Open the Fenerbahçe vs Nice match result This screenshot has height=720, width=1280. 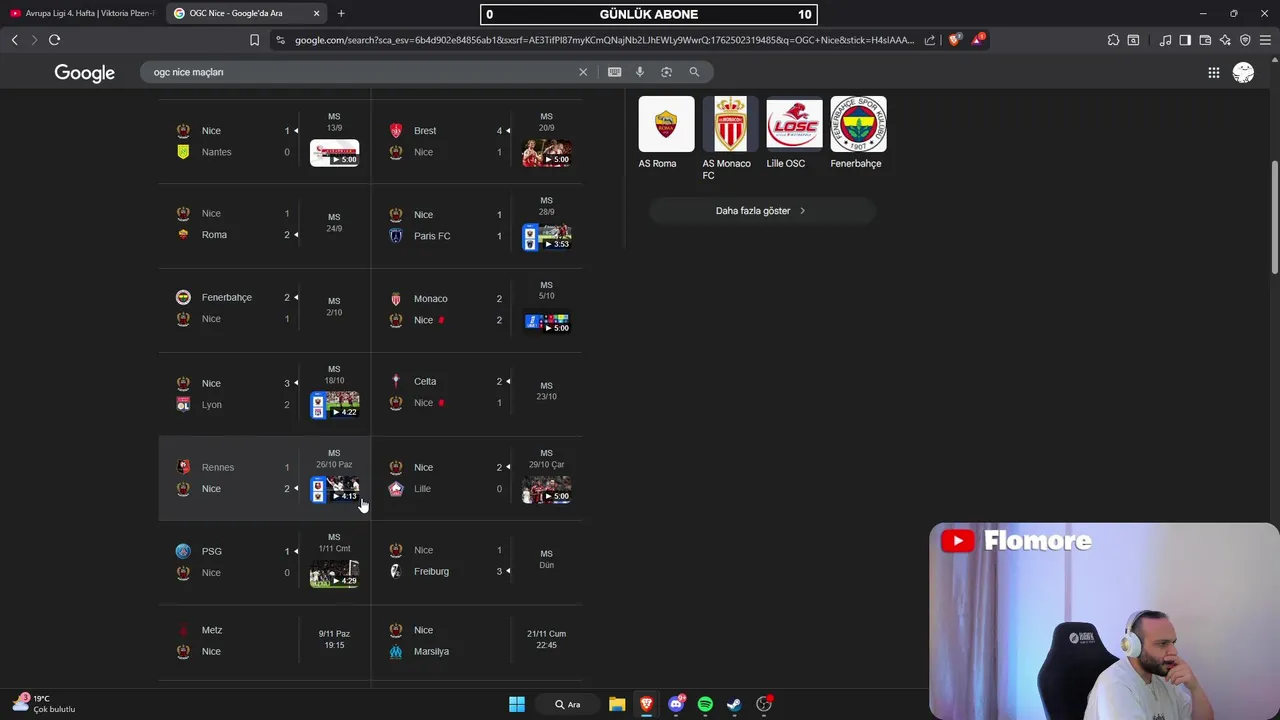[x=264, y=309]
